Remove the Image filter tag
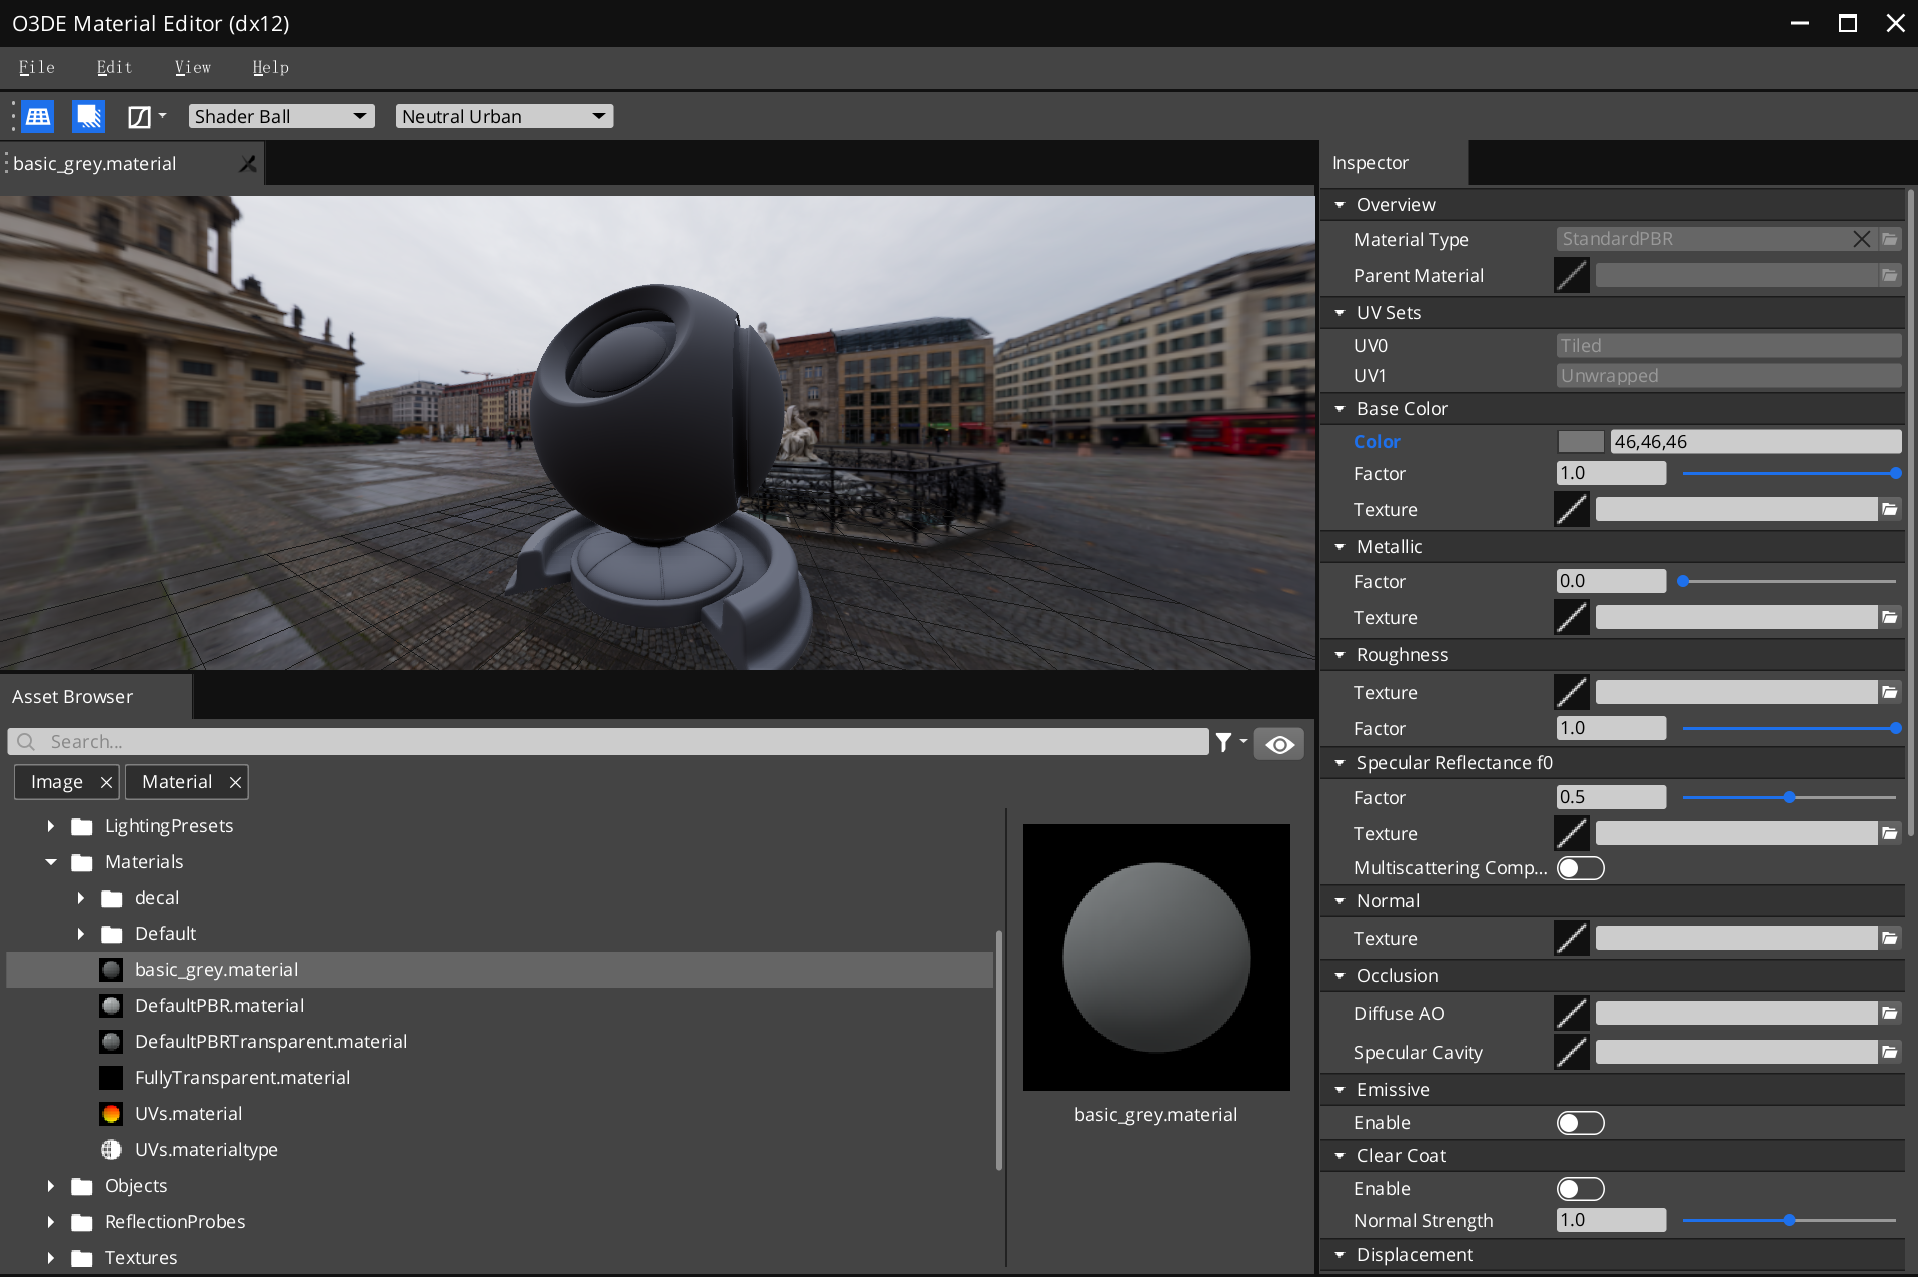This screenshot has height=1277, width=1918. coord(106,782)
